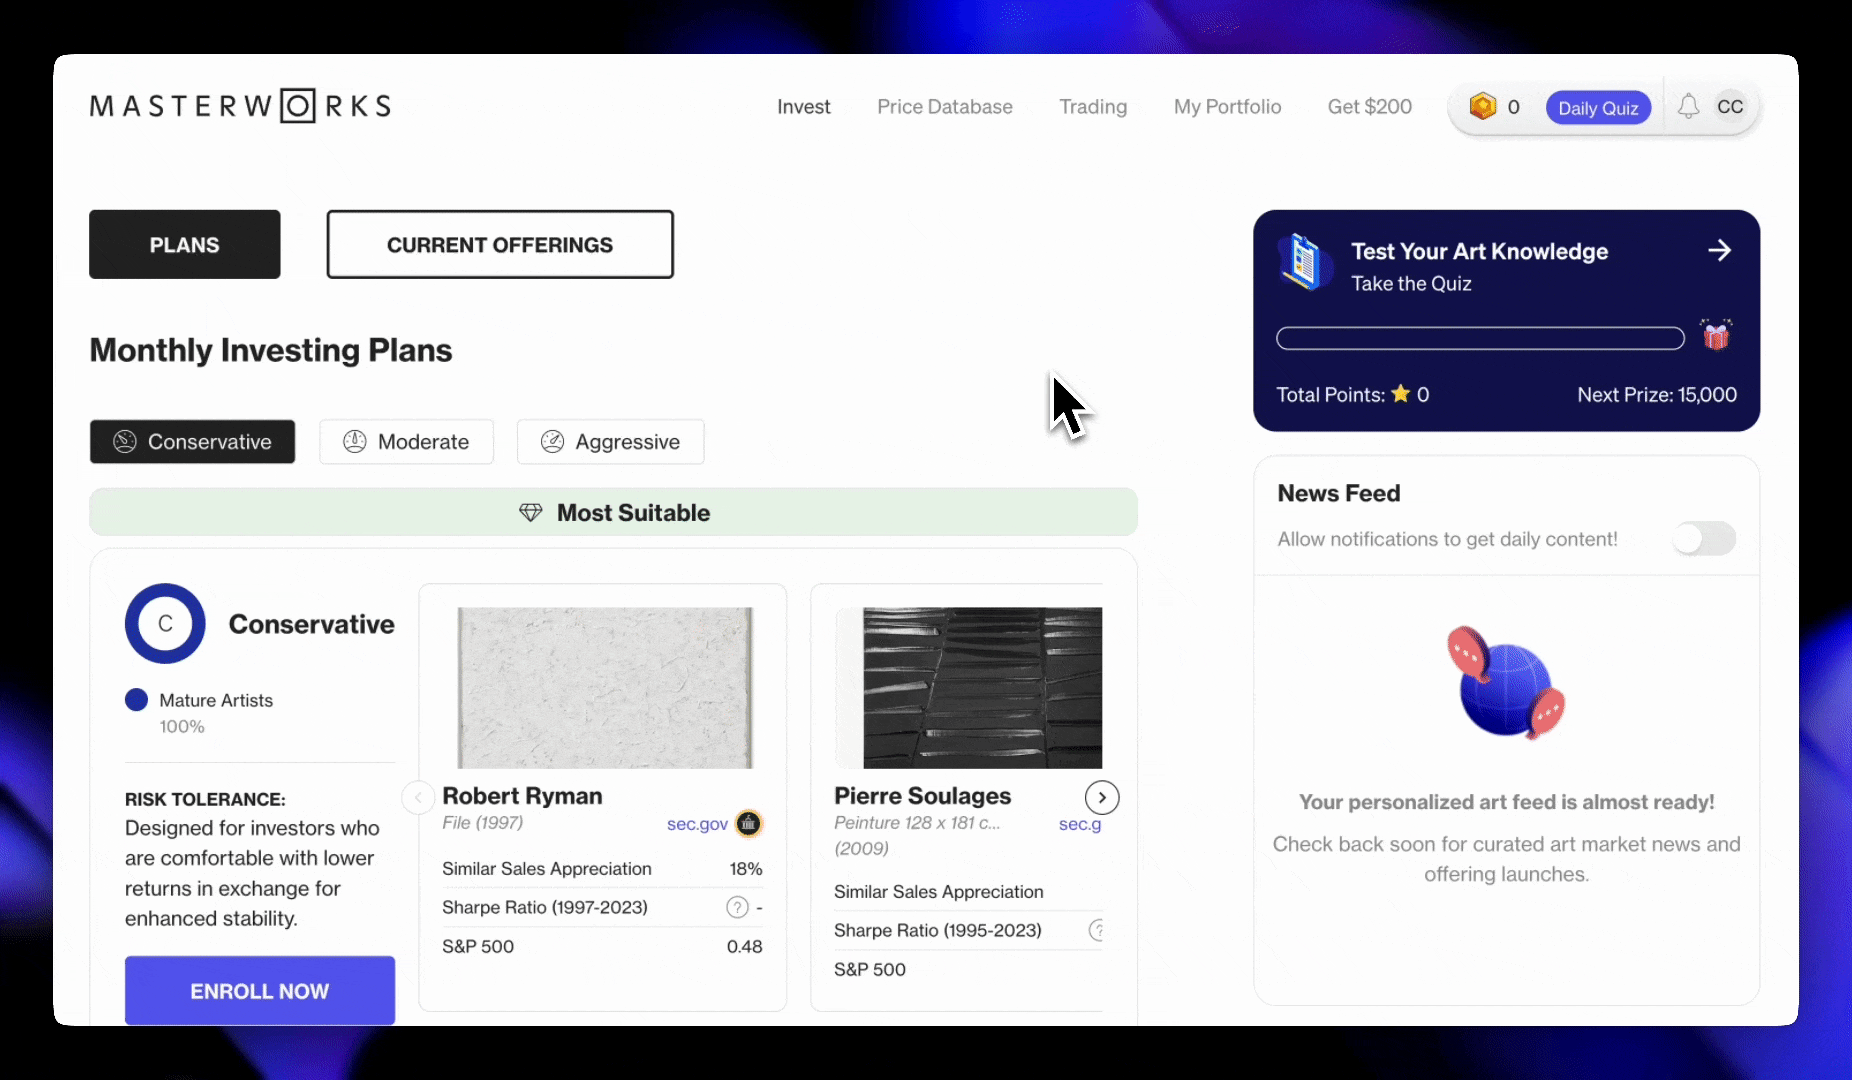Open the Robert Ryman artwork thumbnail

(x=605, y=688)
